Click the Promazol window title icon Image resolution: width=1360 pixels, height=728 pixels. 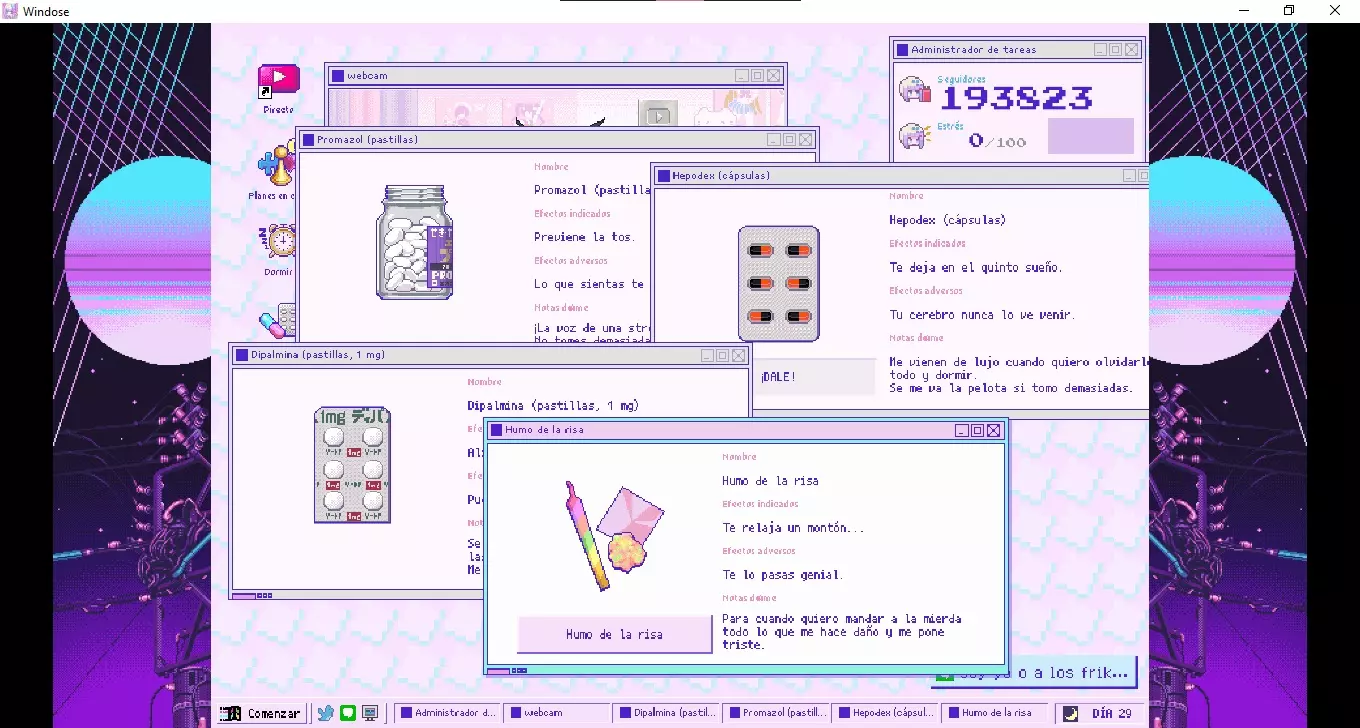point(308,140)
